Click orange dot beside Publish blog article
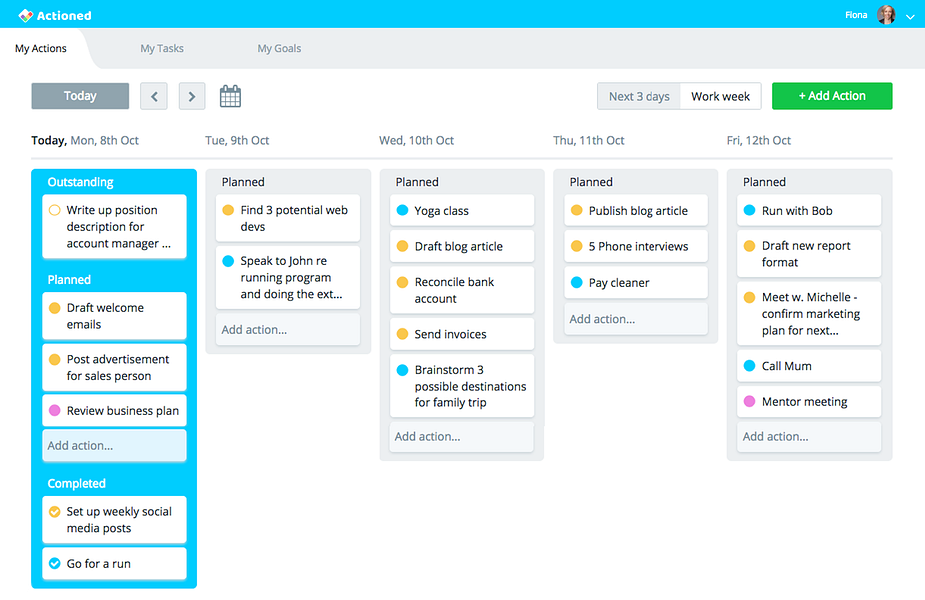This screenshot has height=600, width=925. click(x=577, y=211)
